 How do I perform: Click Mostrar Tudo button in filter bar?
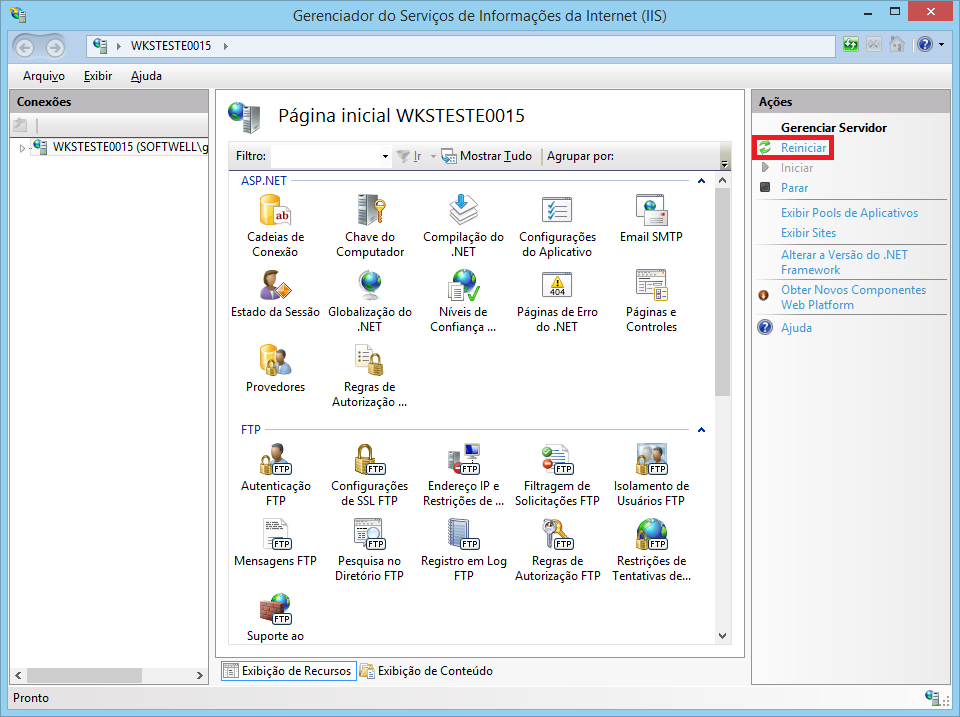[x=487, y=156]
